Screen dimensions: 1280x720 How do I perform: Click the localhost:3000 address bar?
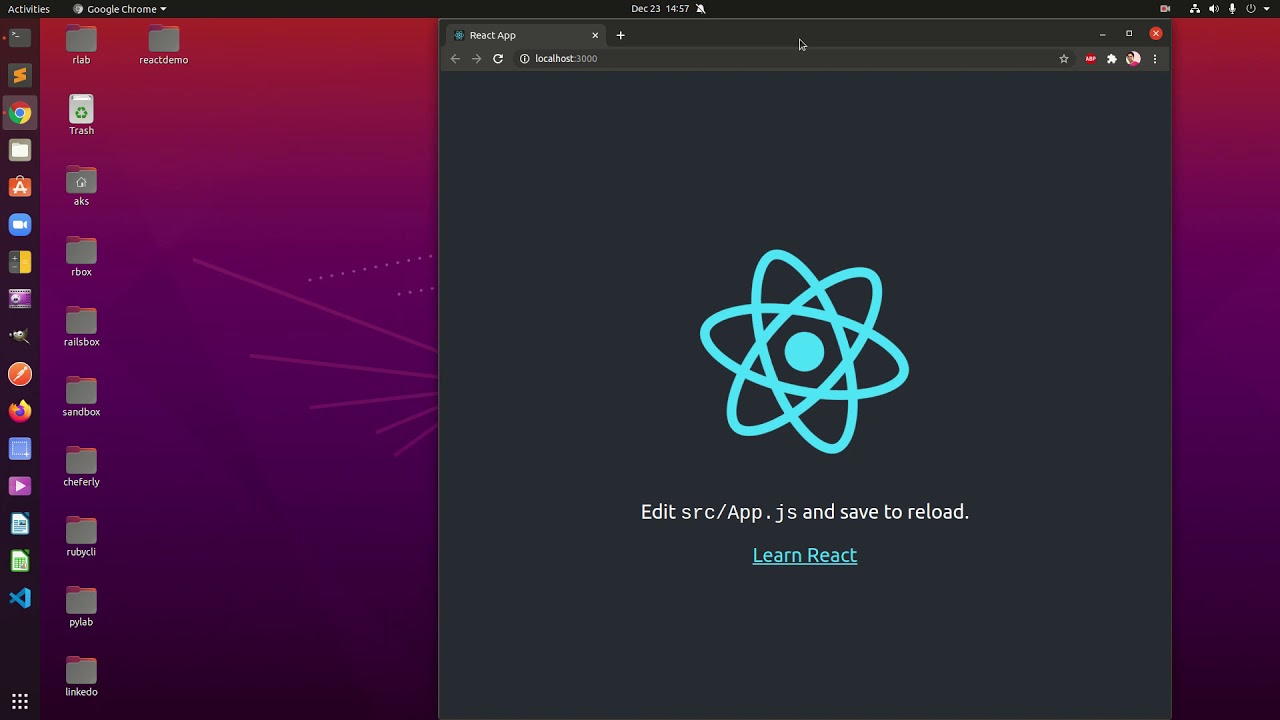[785, 59]
